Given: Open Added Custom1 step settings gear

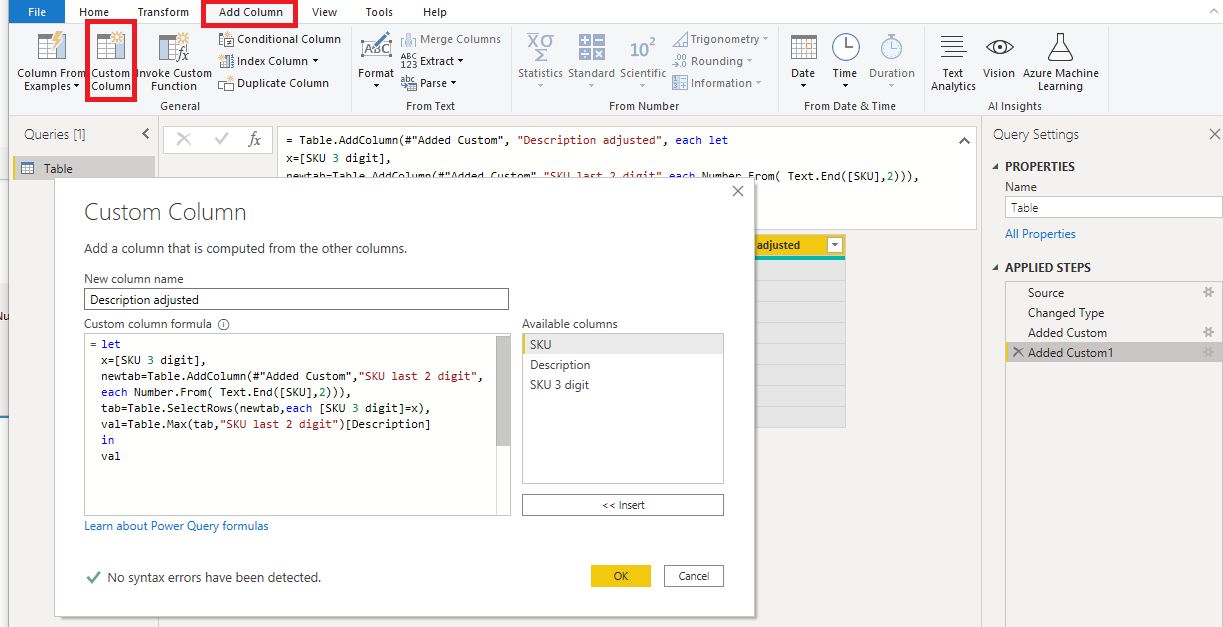Looking at the screenshot, I should (x=1208, y=353).
